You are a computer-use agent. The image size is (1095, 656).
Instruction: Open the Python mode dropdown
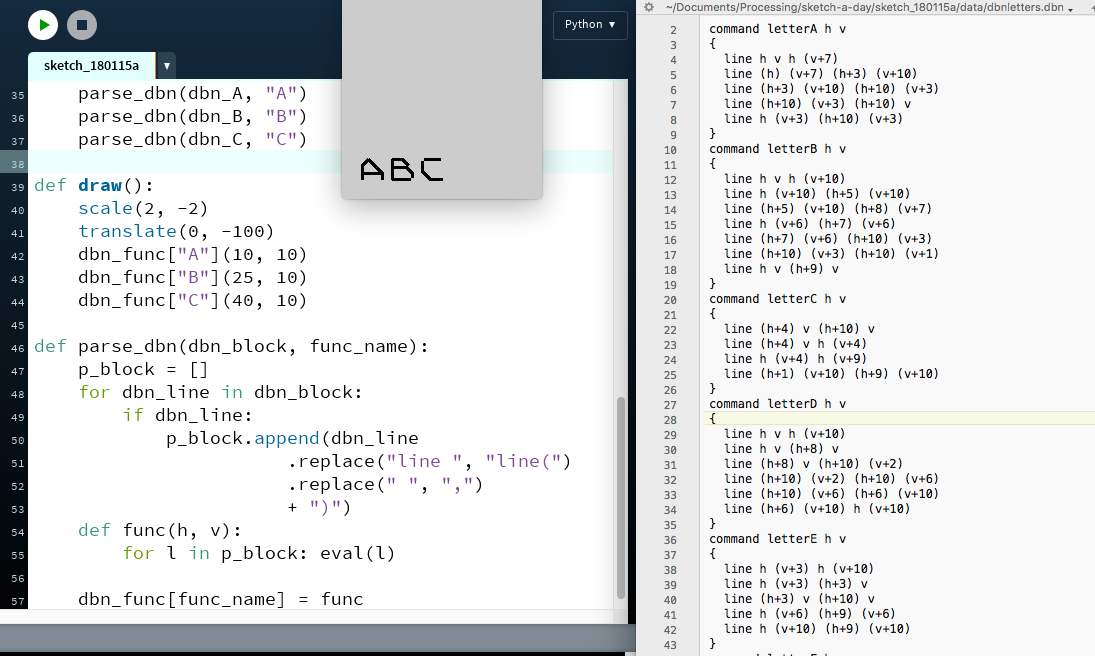(x=590, y=25)
